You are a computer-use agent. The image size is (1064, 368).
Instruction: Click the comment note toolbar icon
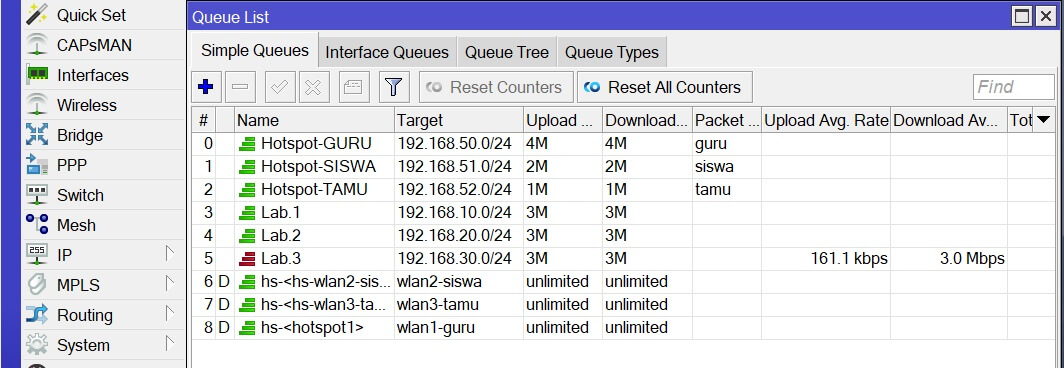point(353,87)
